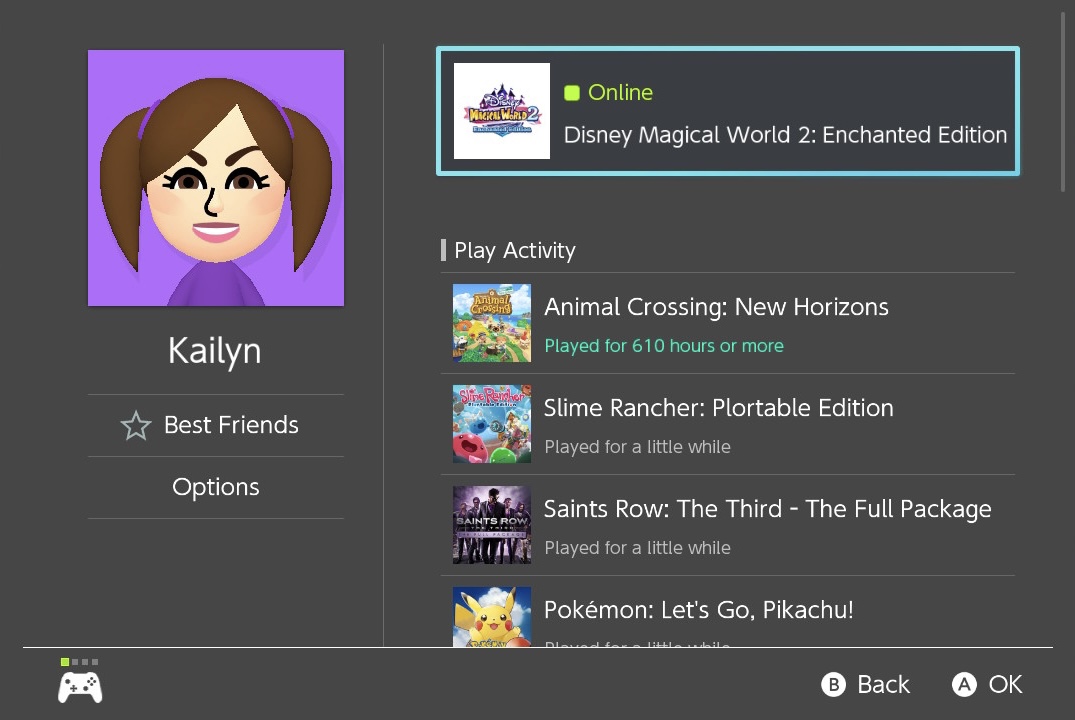Select the Best Friends menu entry

pyautogui.click(x=216, y=425)
